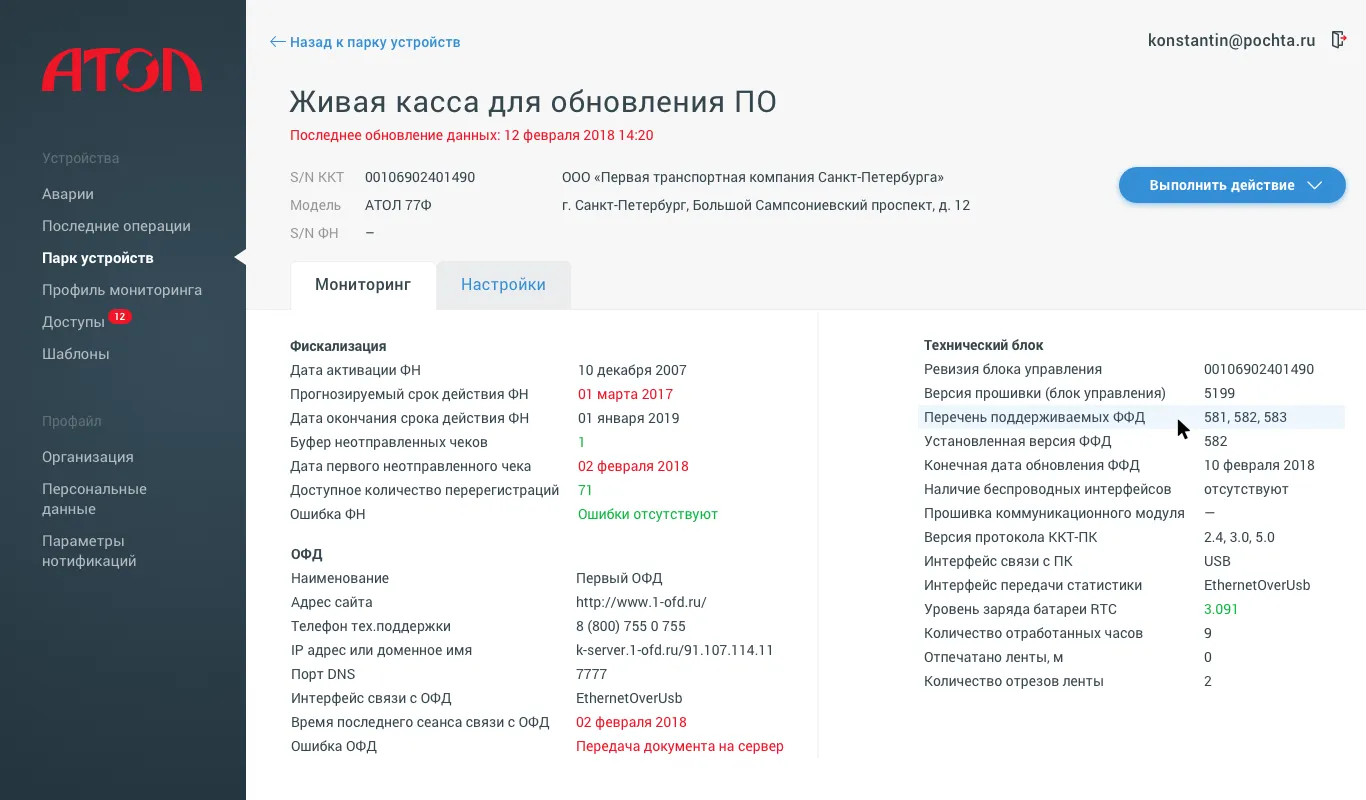Click the ATOL logo
Image resolution: width=1366 pixels, height=800 pixels.
(122, 70)
